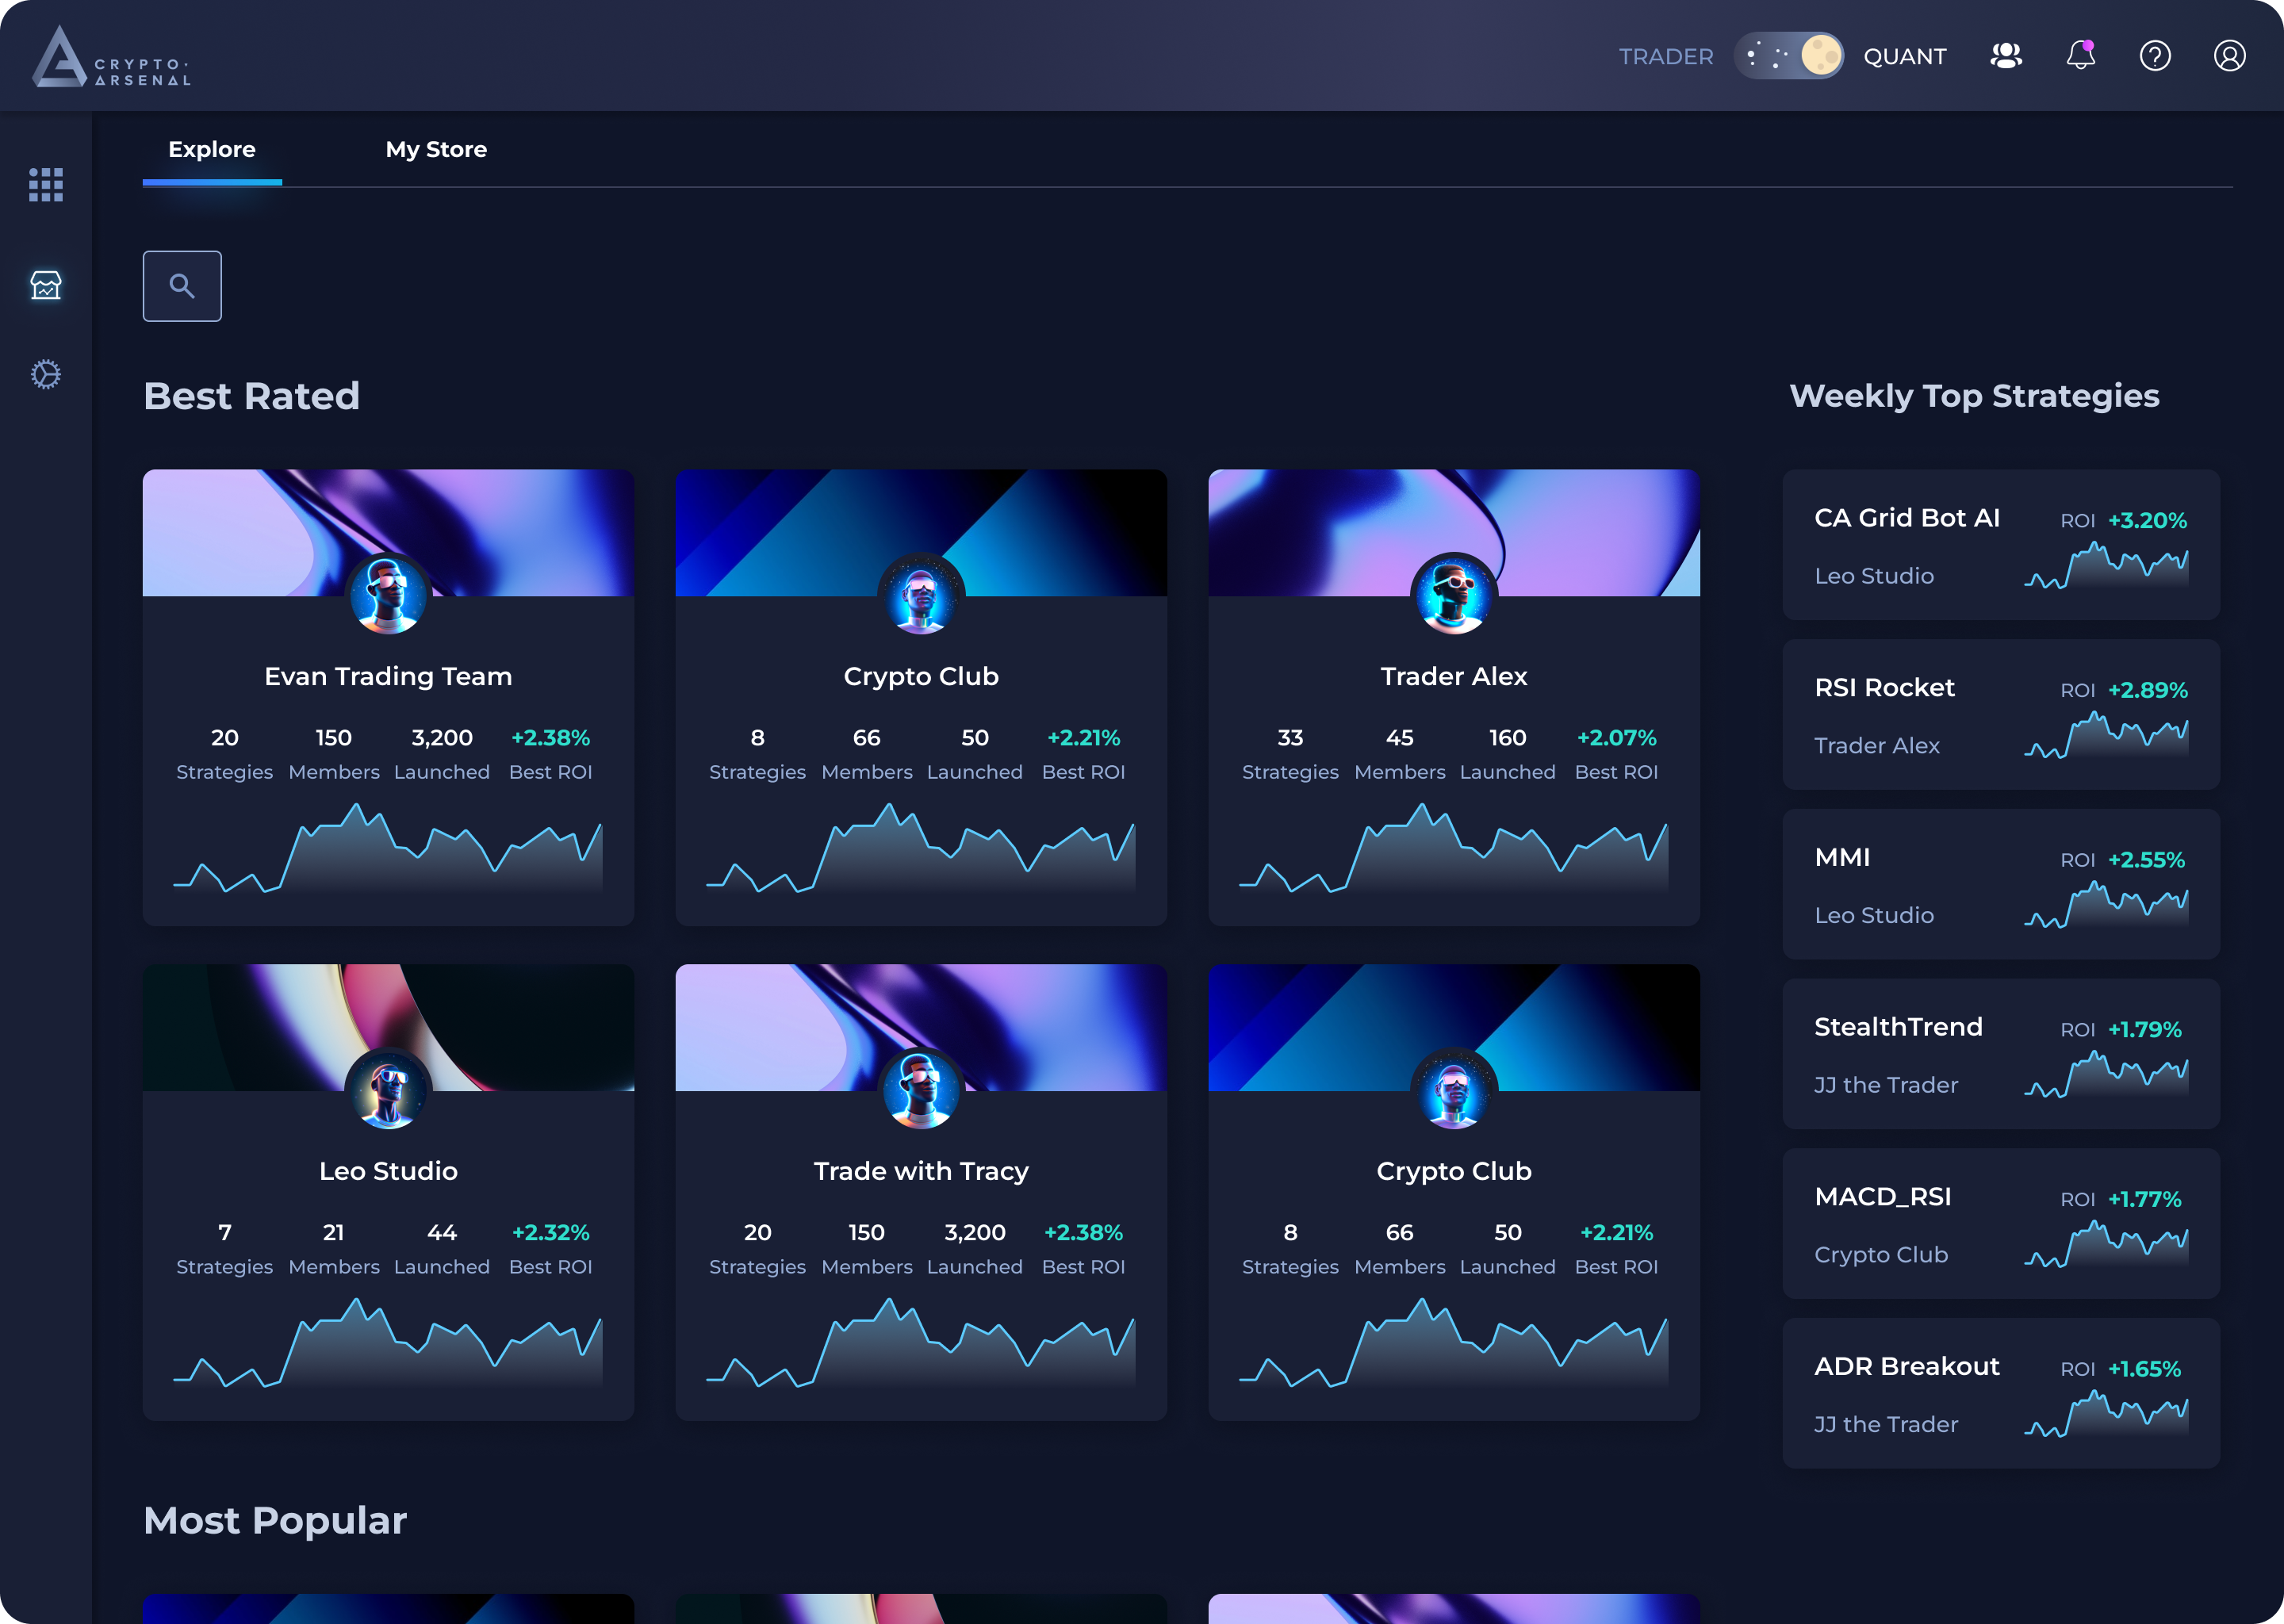Screen dimensions: 2284x1624
Task: Open the RSI Rocket strategy
Action: [1884, 688]
